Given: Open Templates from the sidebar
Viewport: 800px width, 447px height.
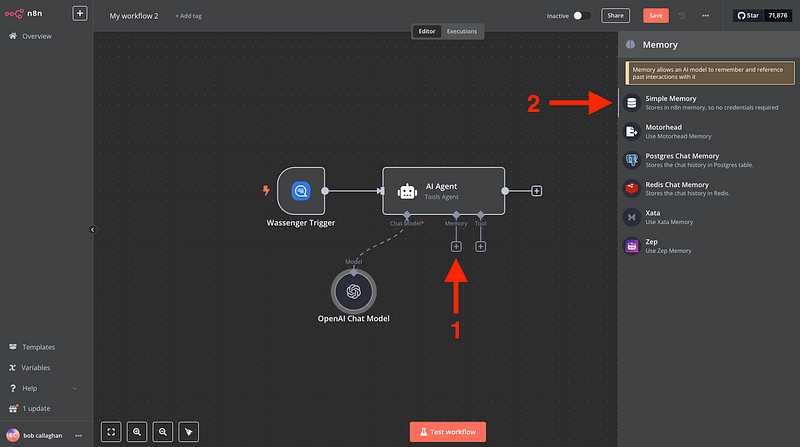Looking at the screenshot, I should pos(38,347).
